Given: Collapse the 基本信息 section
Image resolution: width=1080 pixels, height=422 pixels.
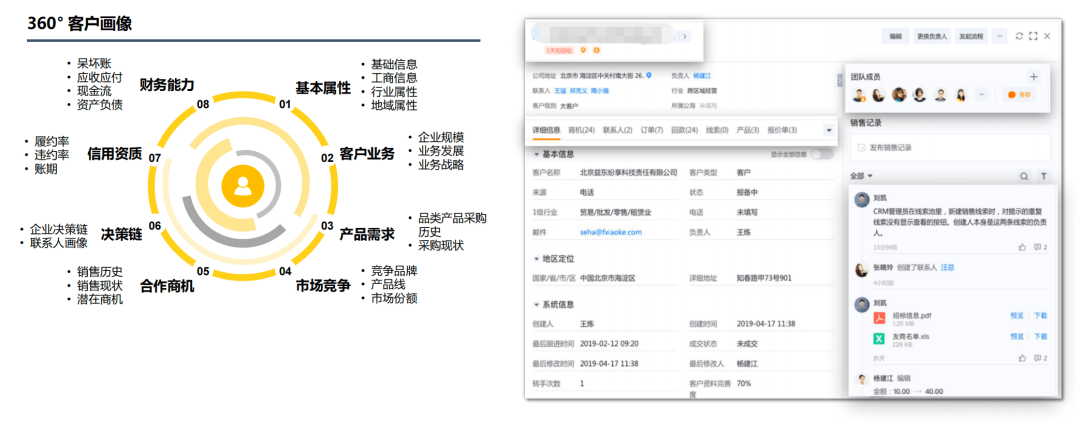Looking at the screenshot, I should 535,155.
